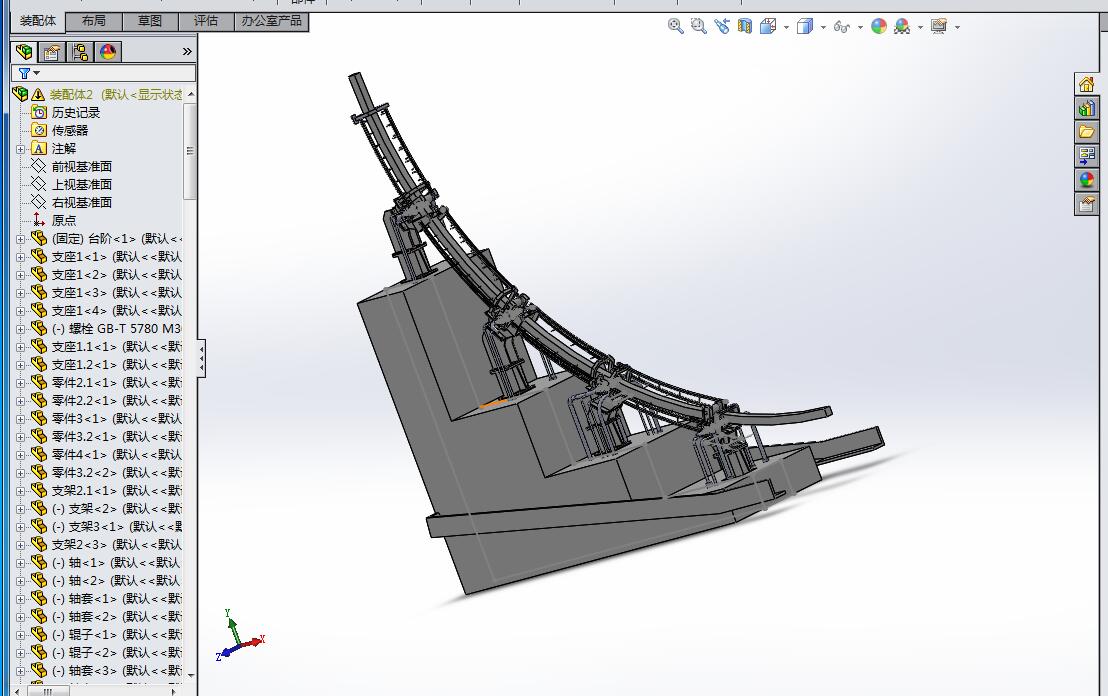The width and height of the screenshot is (1108, 696).
Task: Open the Hide/Show Items dropdown arrow
Action: [860, 28]
